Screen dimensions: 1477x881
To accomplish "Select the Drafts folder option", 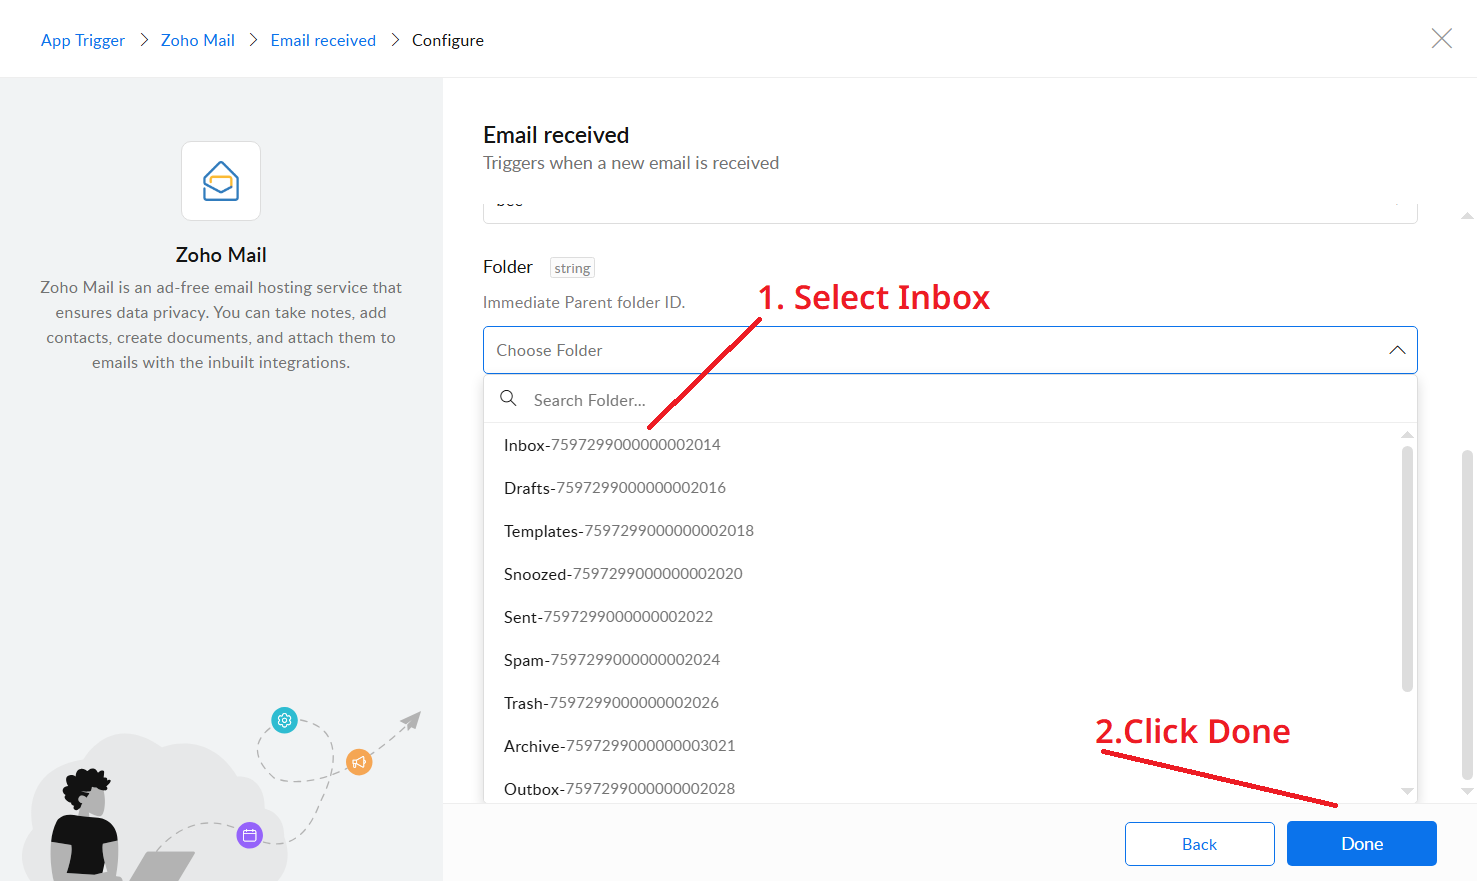I will tap(615, 488).
